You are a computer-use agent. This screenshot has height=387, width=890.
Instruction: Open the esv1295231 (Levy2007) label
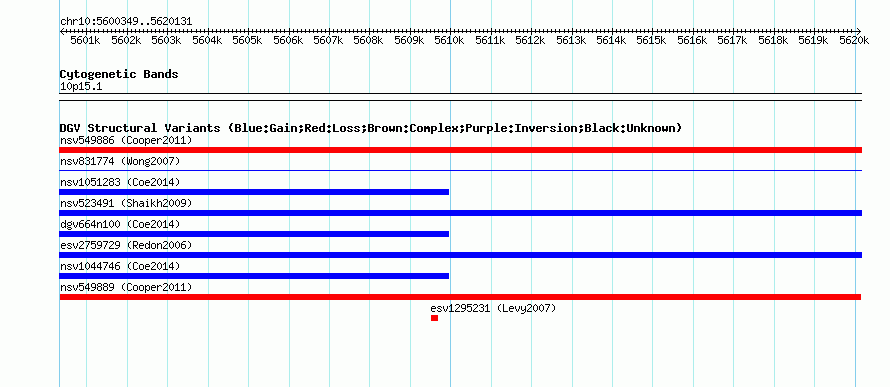[493, 308]
